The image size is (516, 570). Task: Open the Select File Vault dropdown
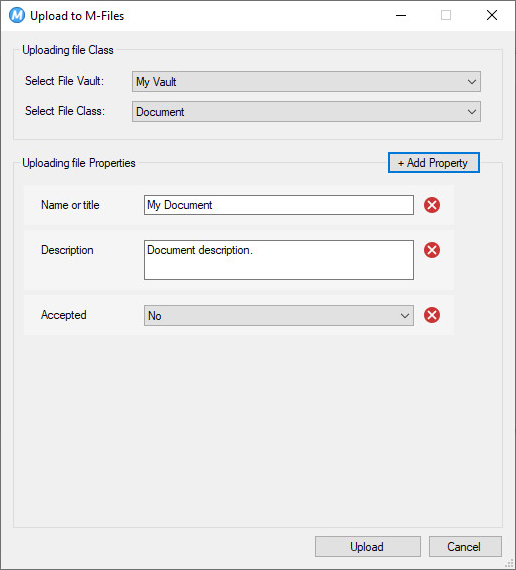click(x=306, y=81)
